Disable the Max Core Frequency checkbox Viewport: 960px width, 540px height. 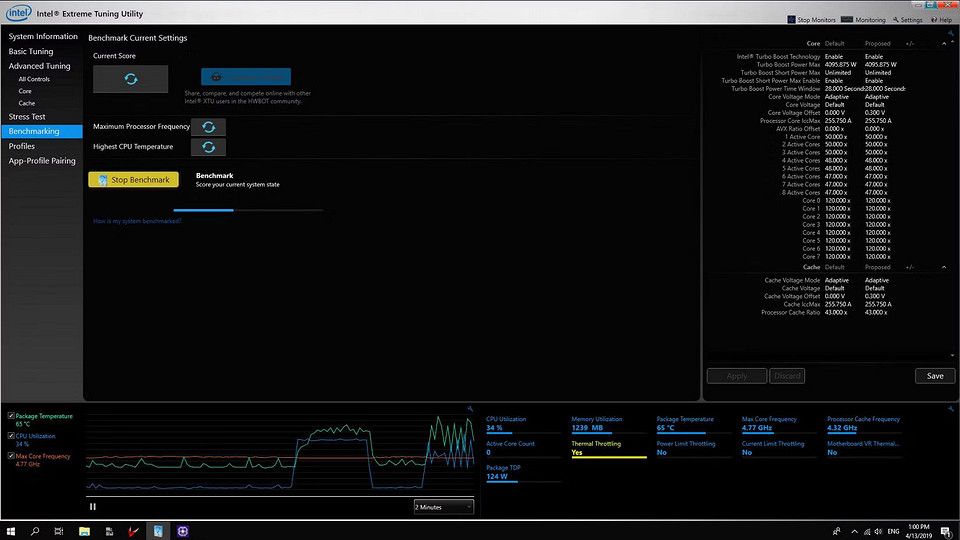click(x=10, y=456)
